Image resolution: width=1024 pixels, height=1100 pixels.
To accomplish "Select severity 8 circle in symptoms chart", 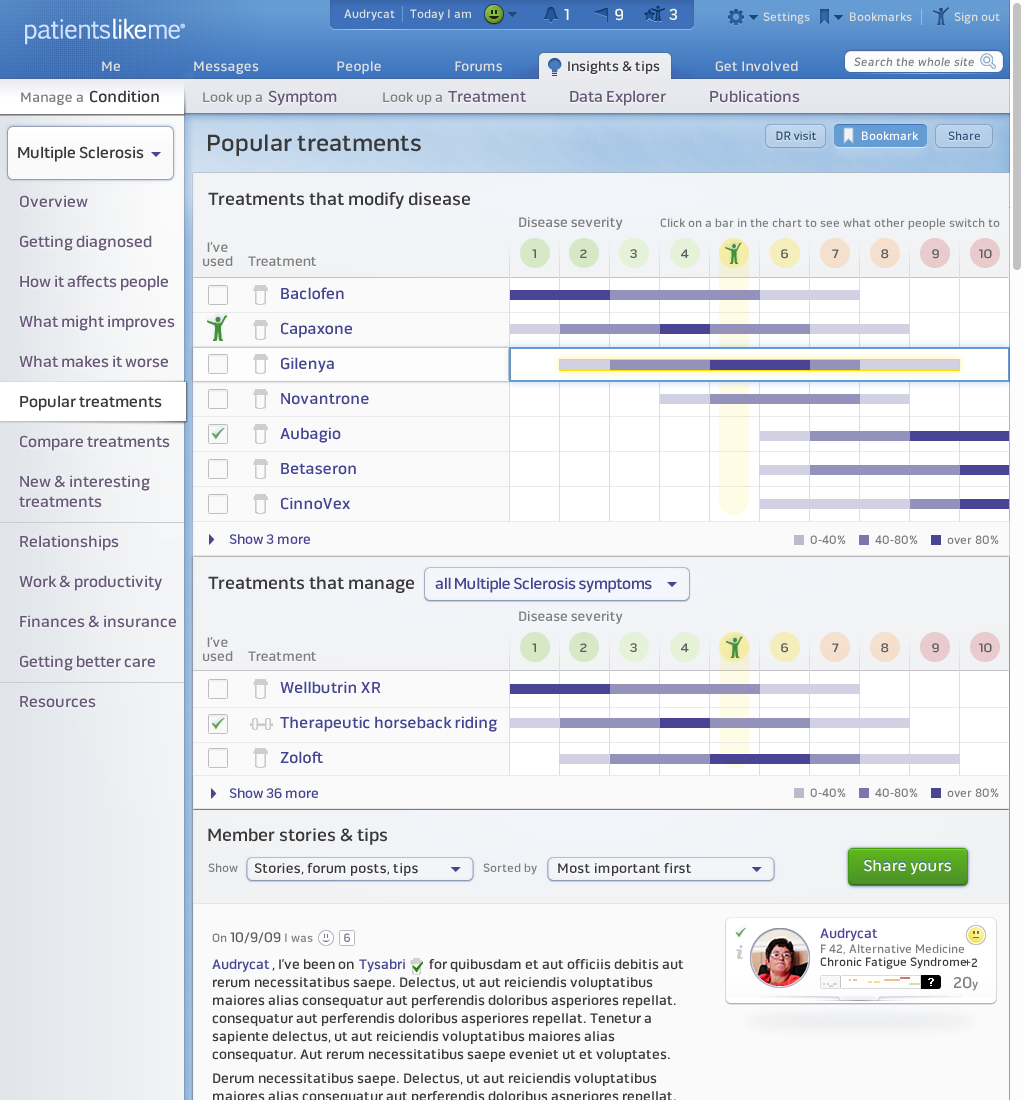I will click(884, 648).
